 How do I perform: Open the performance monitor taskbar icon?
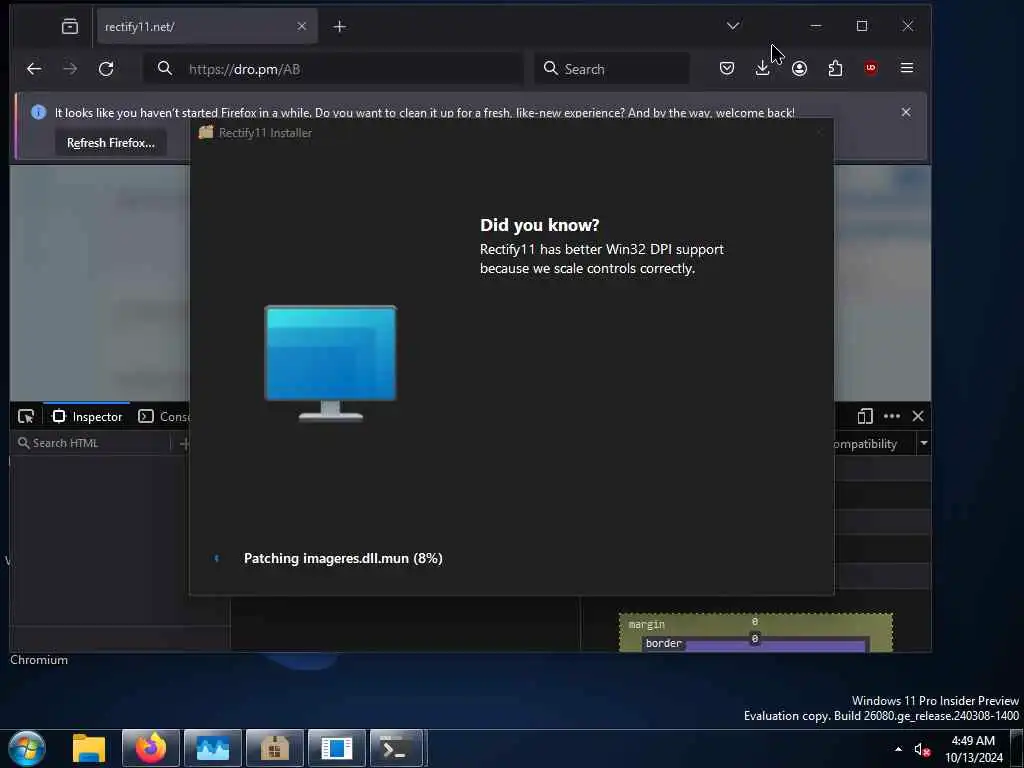pyautogui.click(x=213, y=748)
